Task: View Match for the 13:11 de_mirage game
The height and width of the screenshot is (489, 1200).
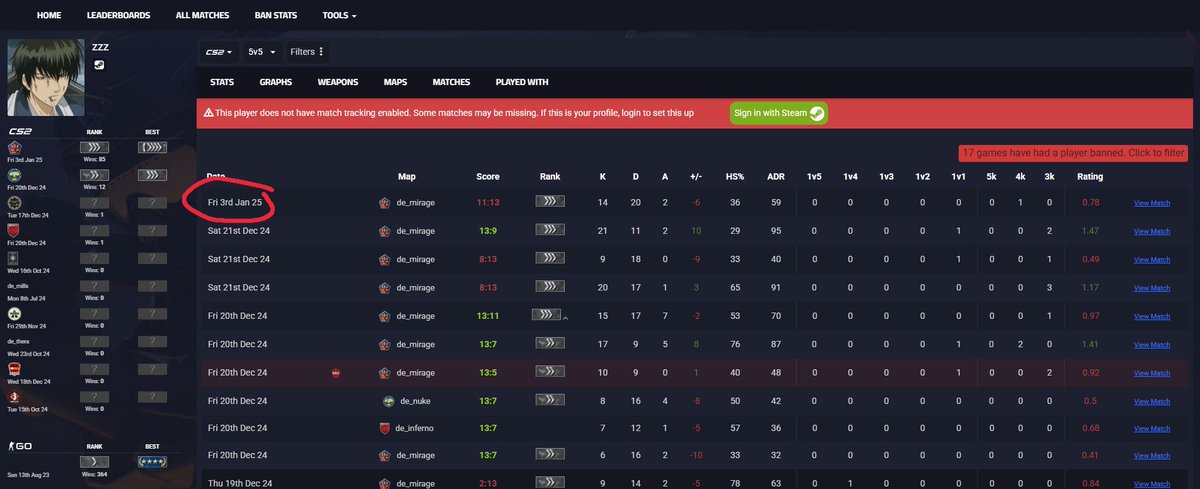Action: [x=1151, y=316]
